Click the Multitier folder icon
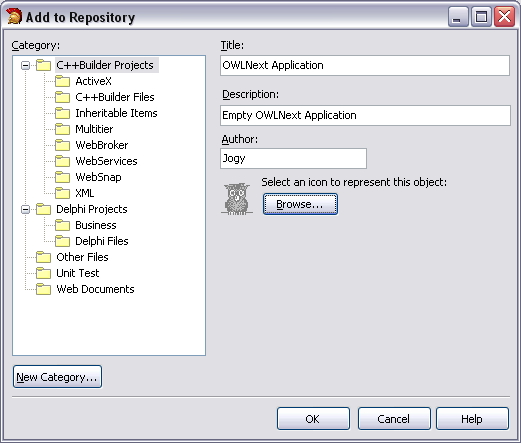 point(63,129)
